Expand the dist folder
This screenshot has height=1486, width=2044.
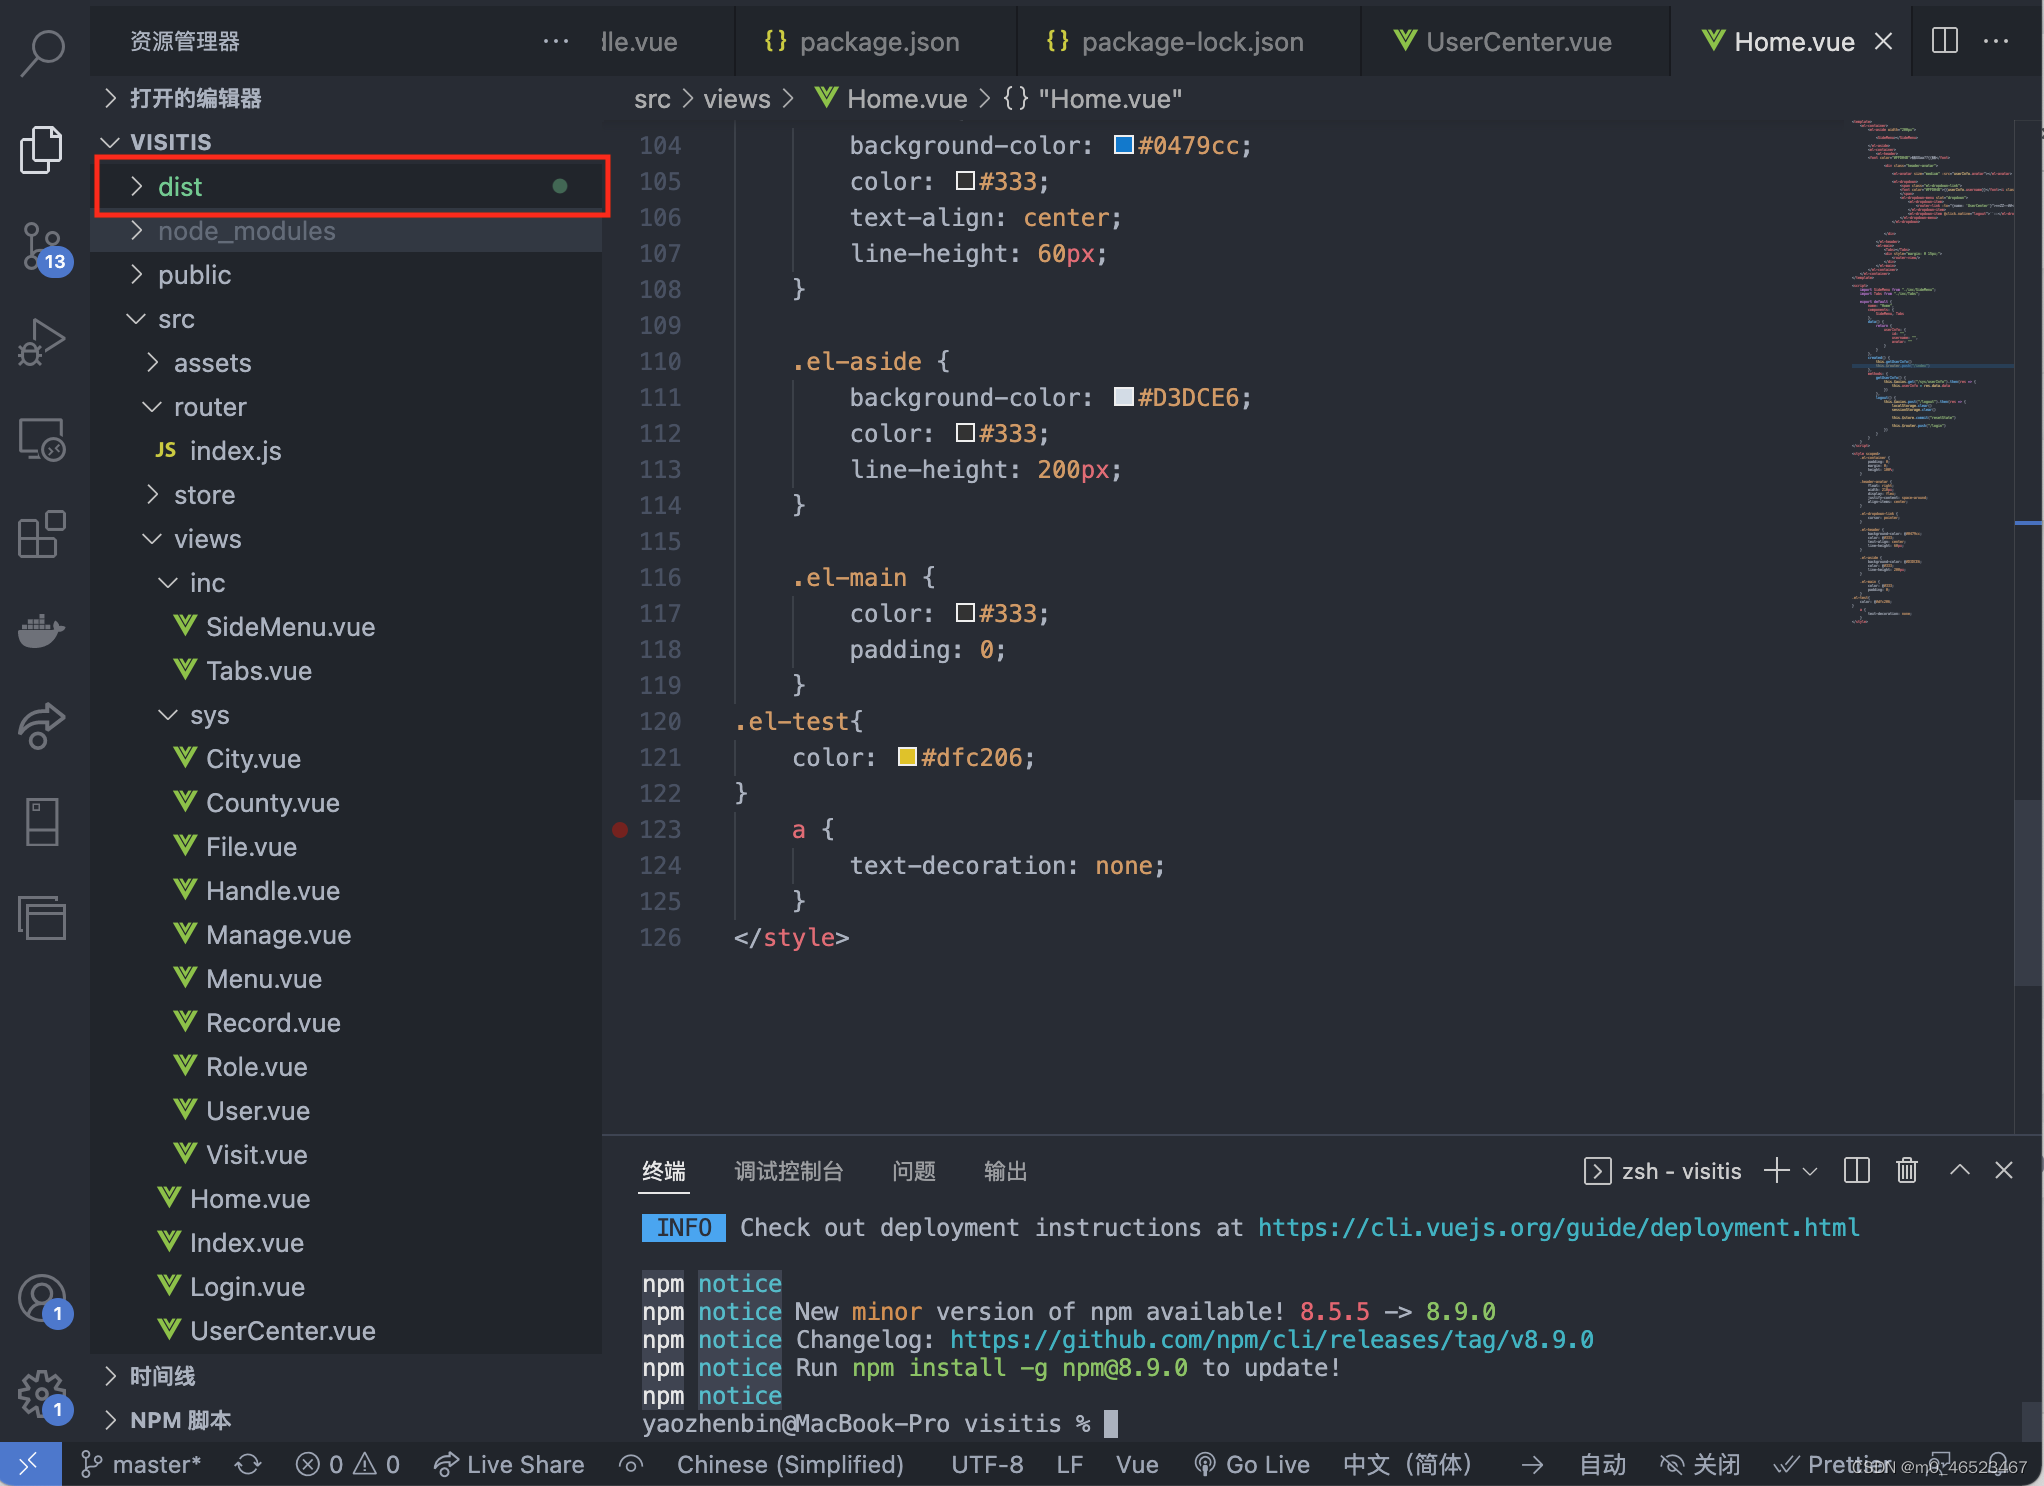click(x=180, y=187)
